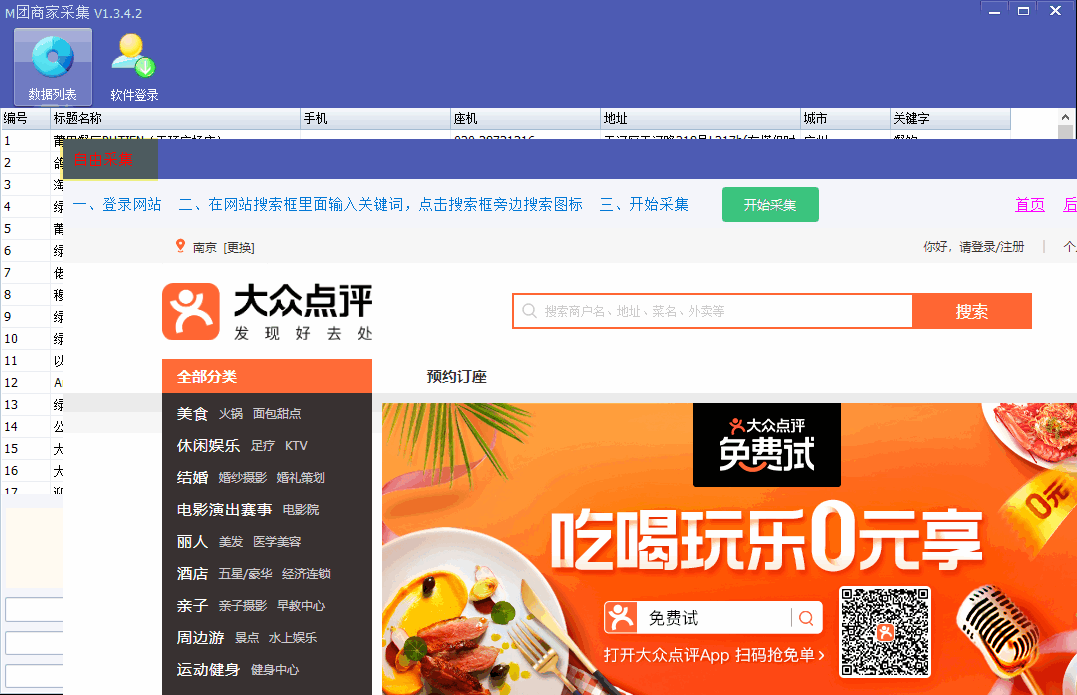Click the 五星/豪华 subcategory link

(x=245, y=573)
